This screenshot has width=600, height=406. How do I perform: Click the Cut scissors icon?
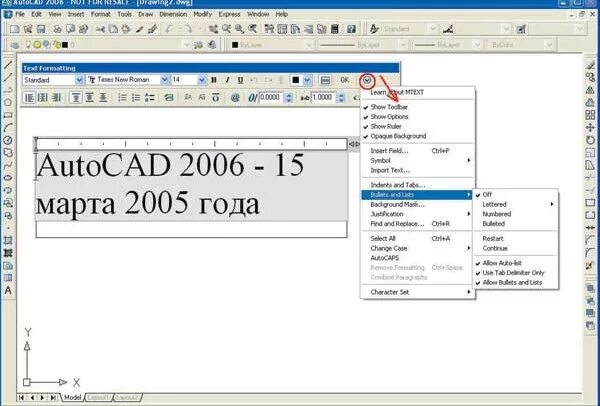[101, 29]
